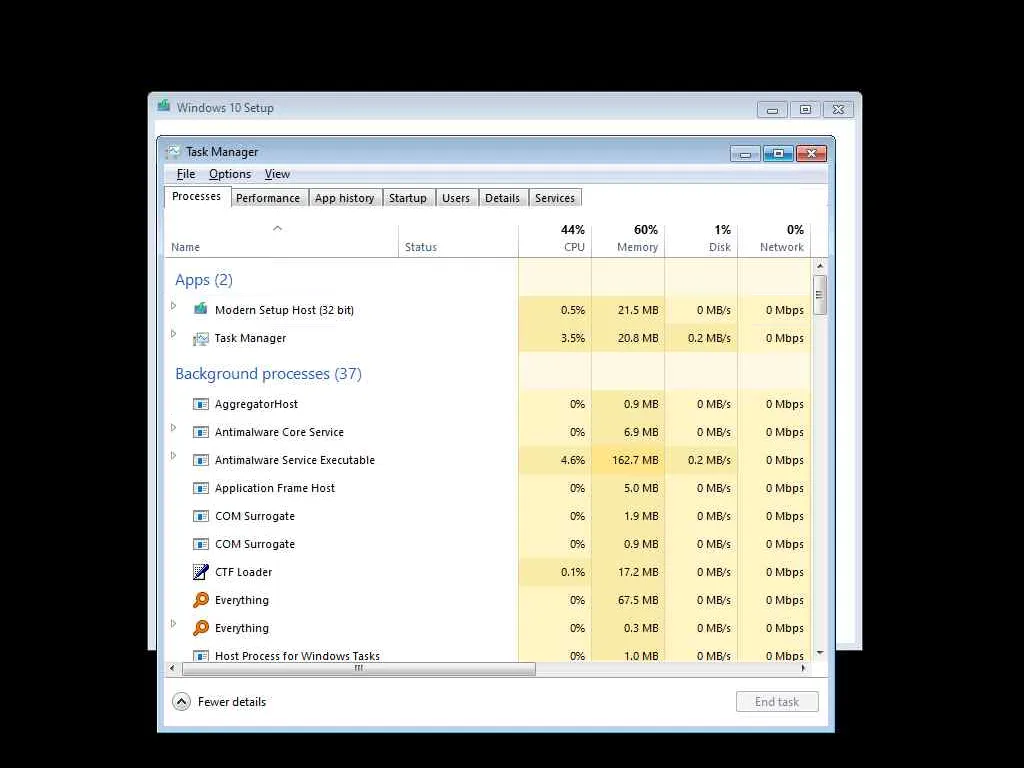Open the Options menu
Screen dimensions: 1024x768
coord(230,174)
